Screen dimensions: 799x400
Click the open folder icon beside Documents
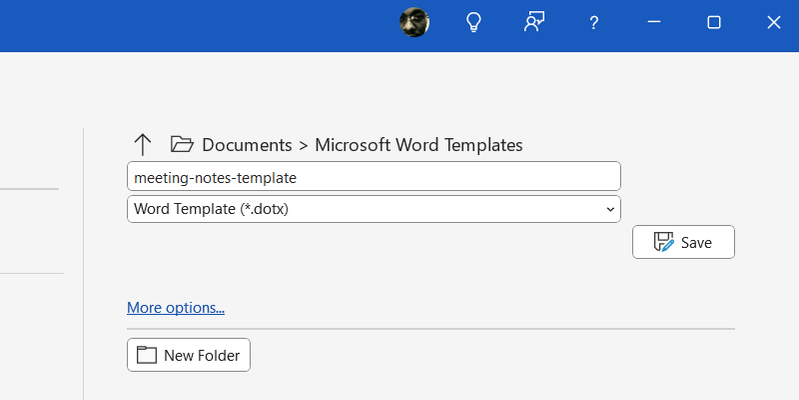pyautogui.click(x=181, y=144)
